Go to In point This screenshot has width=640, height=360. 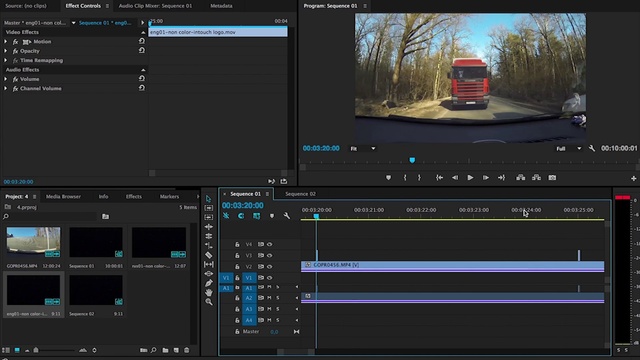click(x=439, y=178)
